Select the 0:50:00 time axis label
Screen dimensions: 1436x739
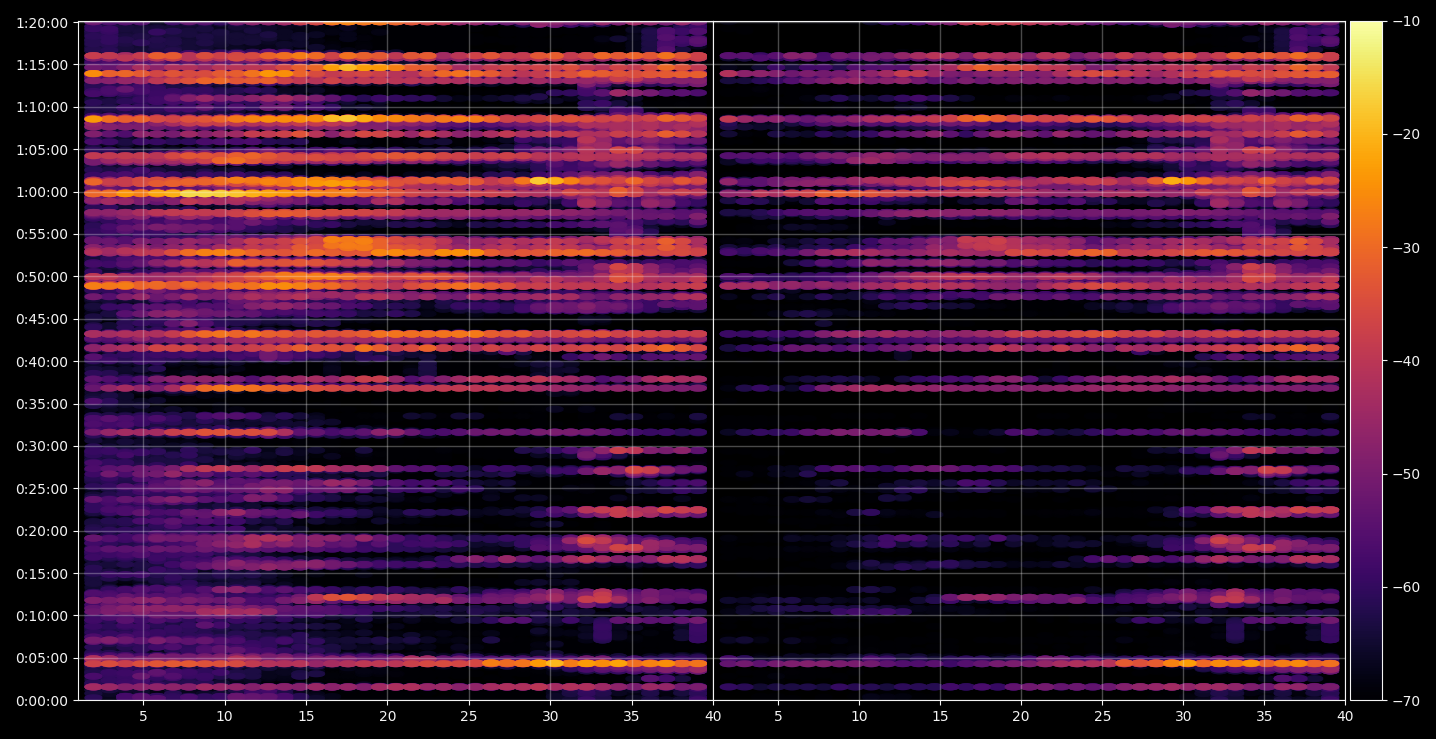tap(42, 277)
